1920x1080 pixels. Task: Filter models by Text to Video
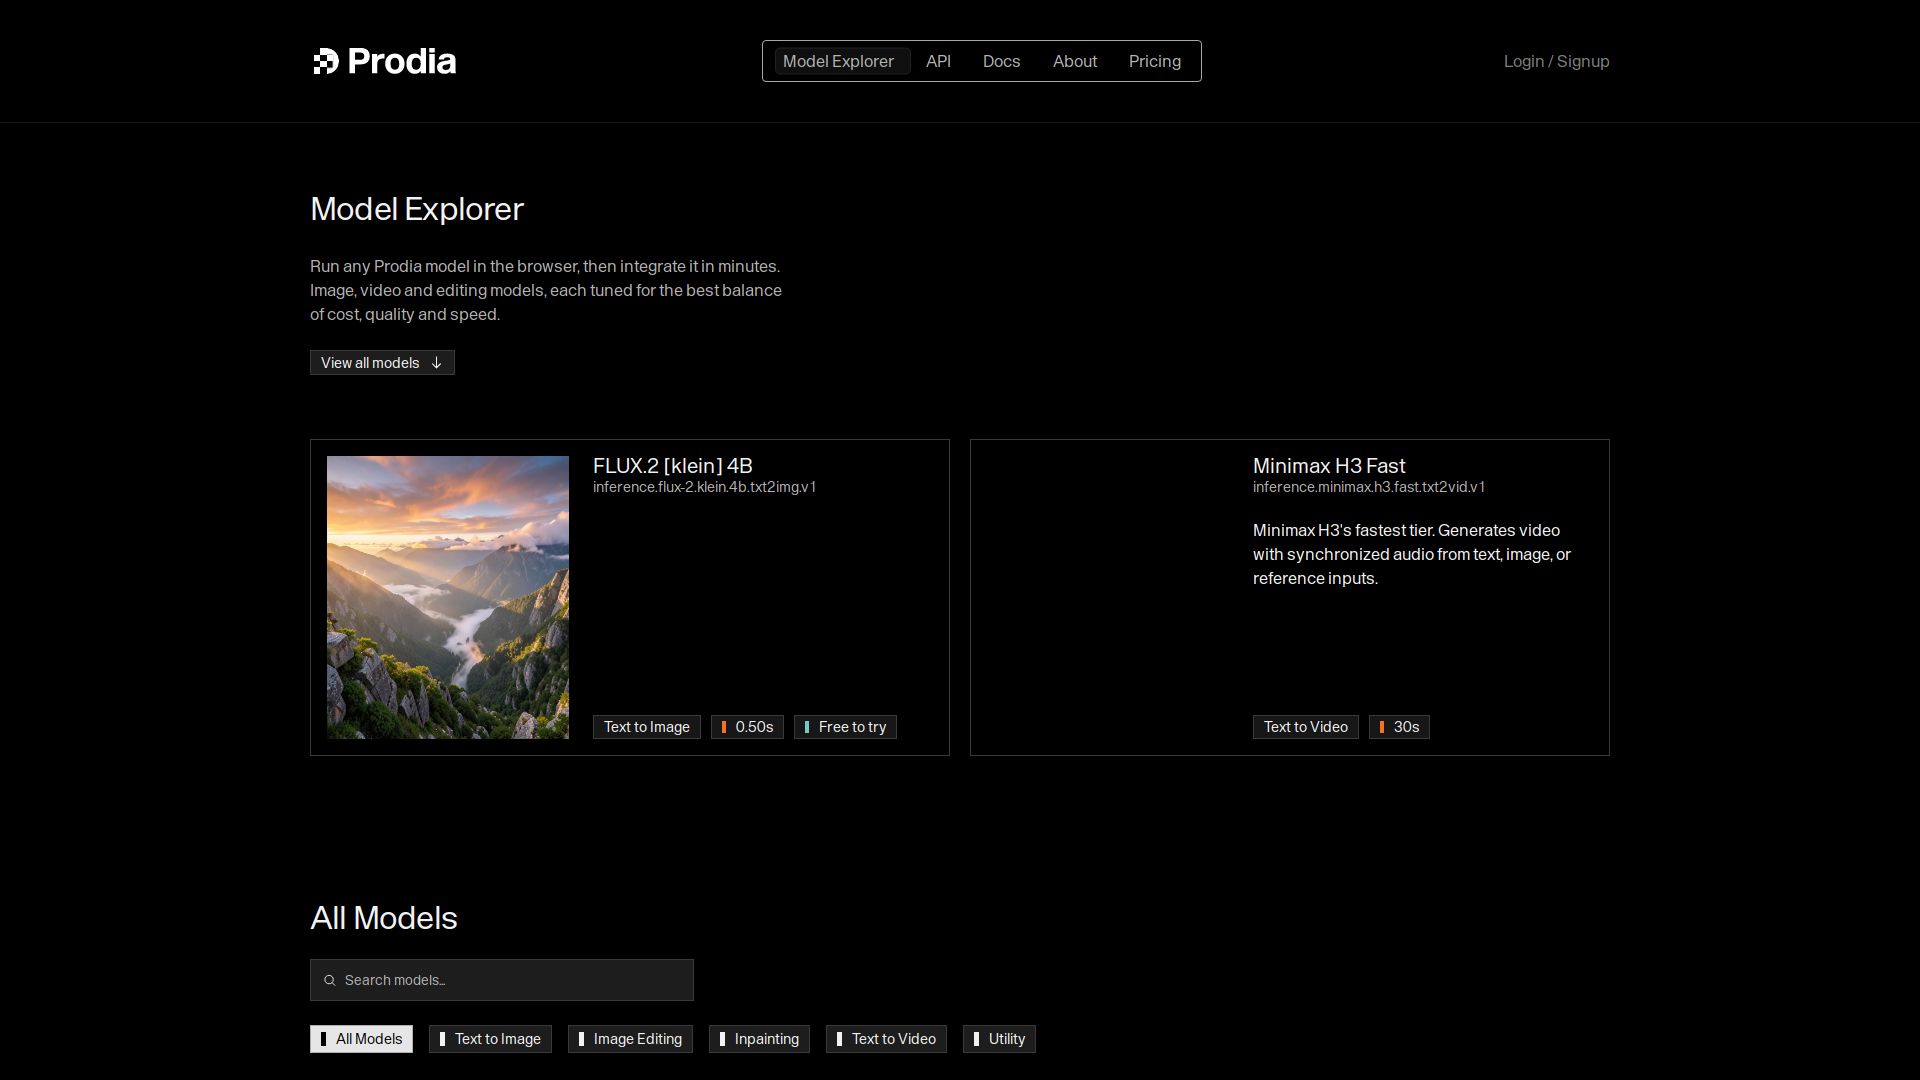coord(886,1039)
